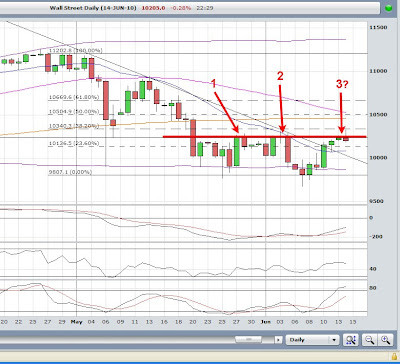Zoom in on the chart
This screenshot has height=364, width=400.
(385, 340)
